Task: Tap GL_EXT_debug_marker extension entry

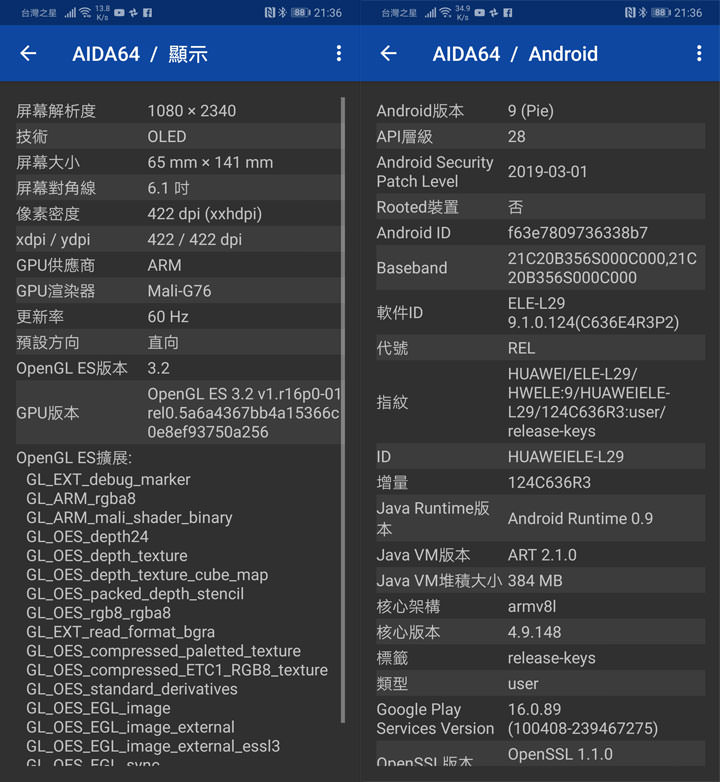Action: pyautogui.click(x=108, y=479)
